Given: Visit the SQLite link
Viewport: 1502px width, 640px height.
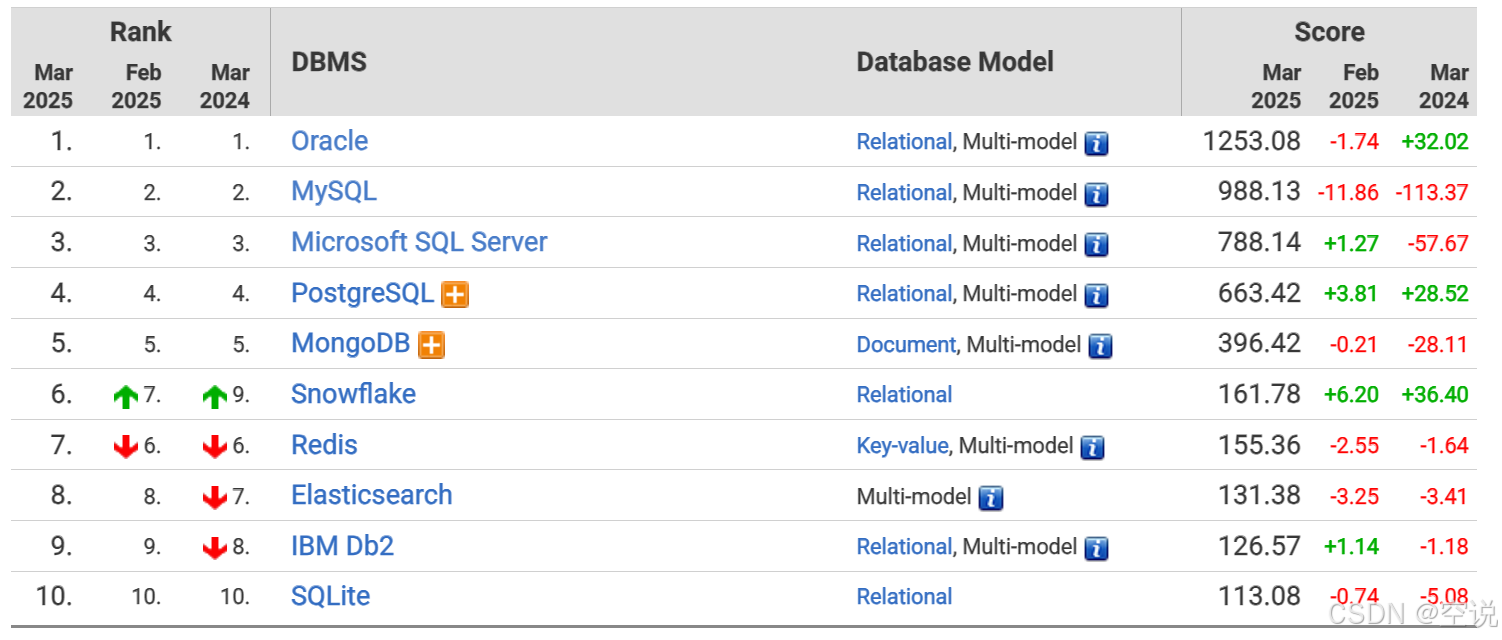Looking at the screenshot, I should click(x=330, y=596).
